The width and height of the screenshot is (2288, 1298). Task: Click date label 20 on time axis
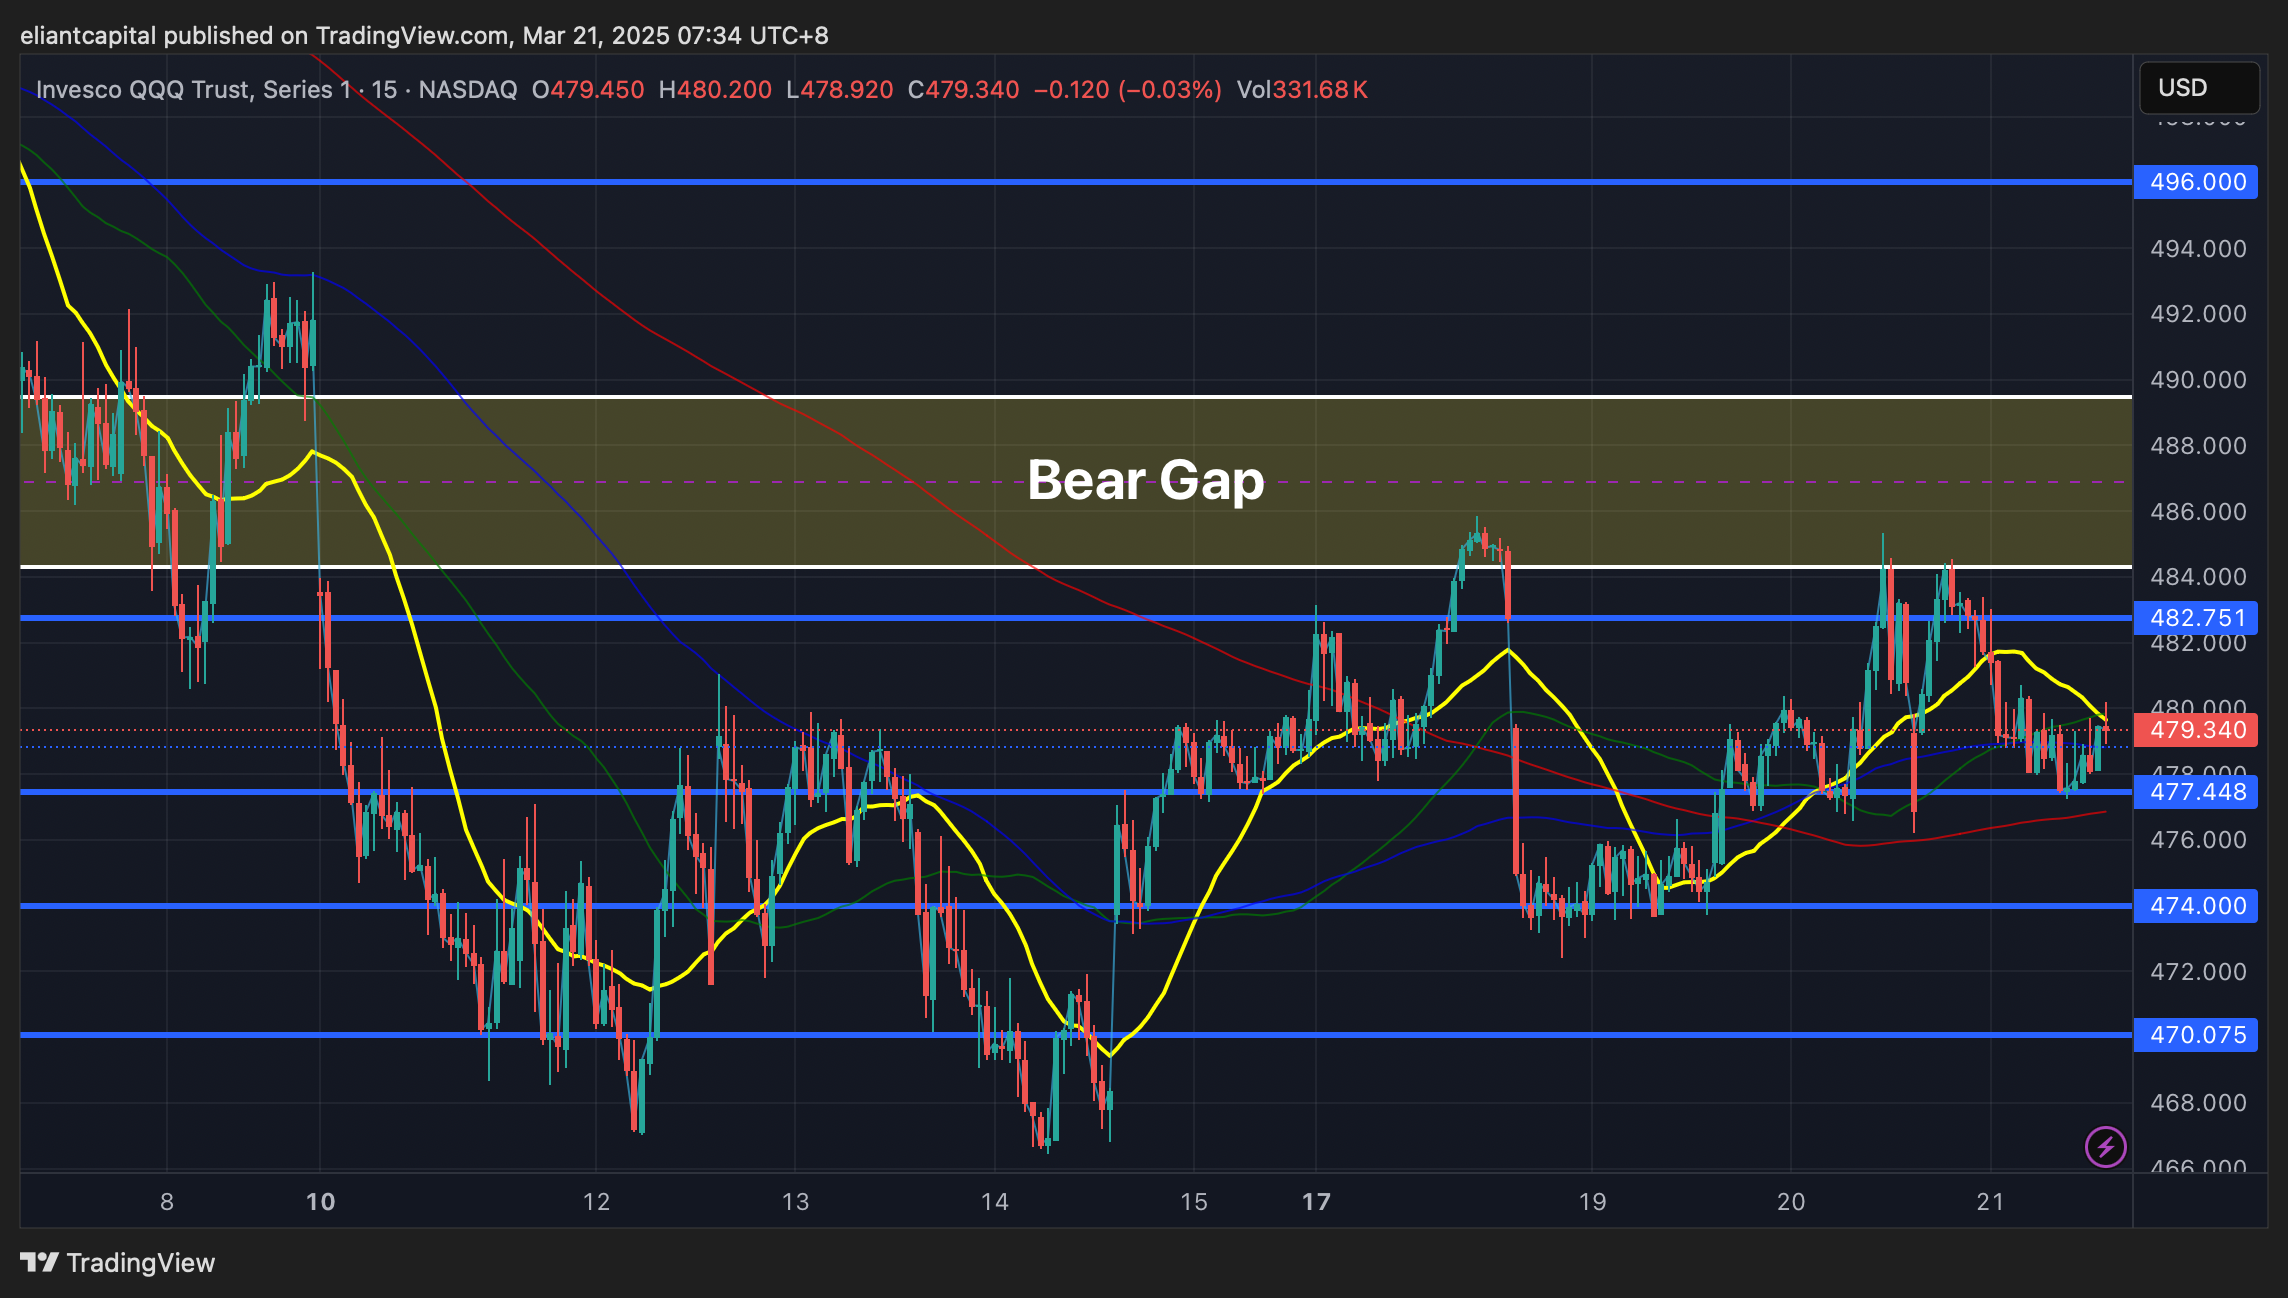[x=1791, y=1202]
